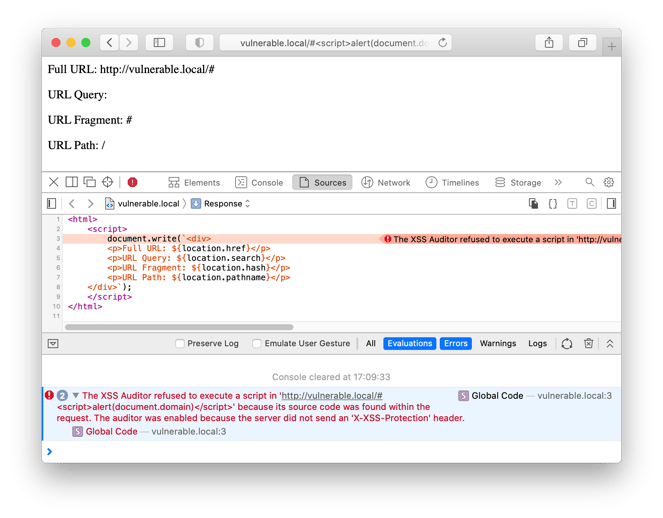Viewport: 663px width, 518px height.
Task: Open the inspector settings gear
Action: point(608,182)
